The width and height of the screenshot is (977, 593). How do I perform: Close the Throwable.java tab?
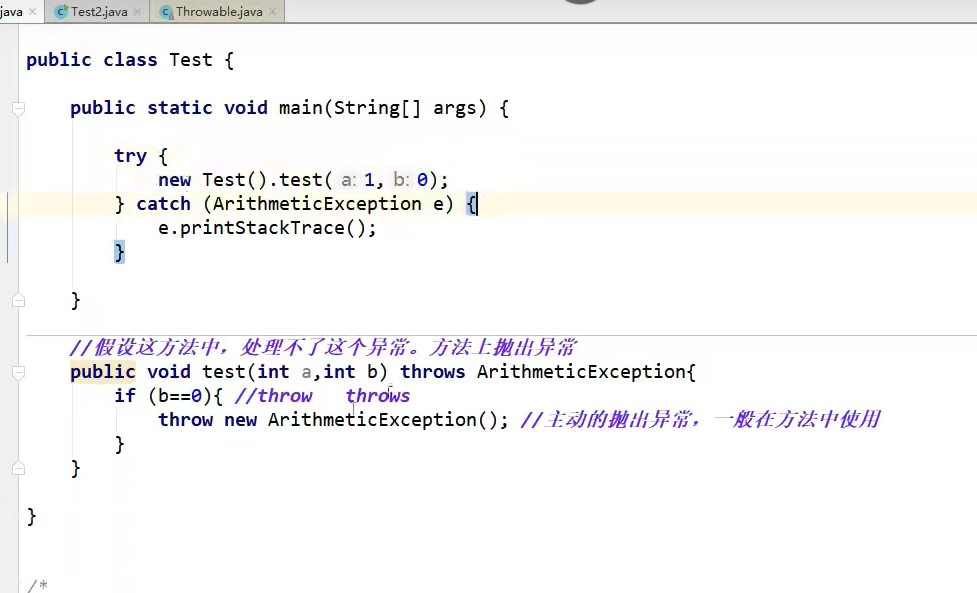[x=272, y=11]
